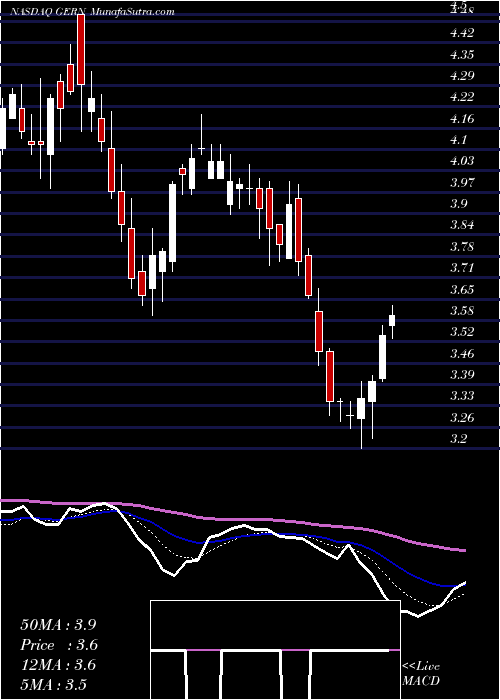The height and width of the screenshot is (700, 500).
Task: Click the 12MA : 3.6 legend entry
Action: pyautogui.click(x=58, y=665)
